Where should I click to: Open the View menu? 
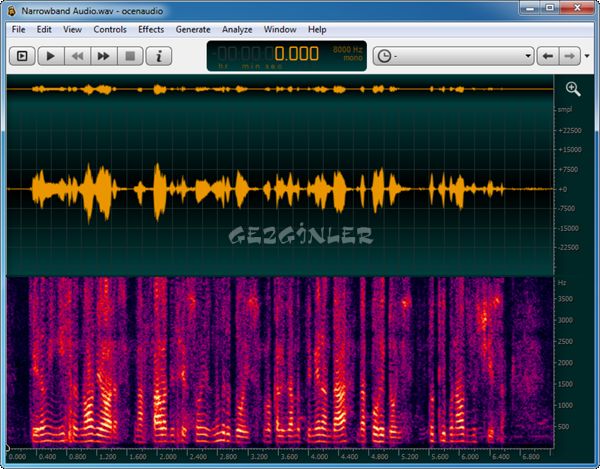[72, 29]
